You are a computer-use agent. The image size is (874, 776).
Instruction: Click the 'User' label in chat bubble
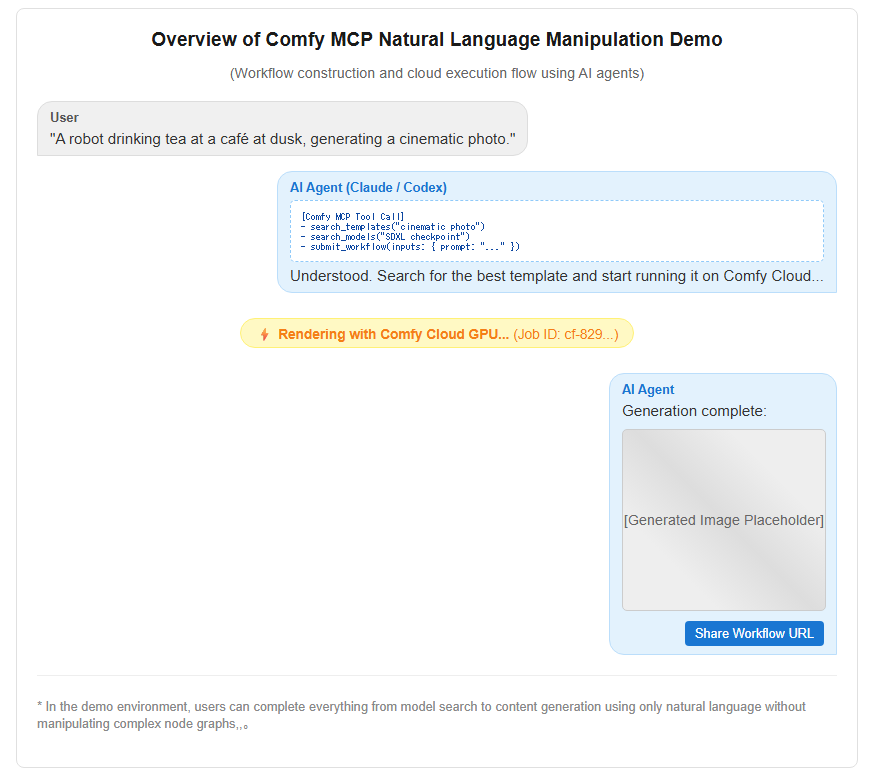tap(64, 117)
